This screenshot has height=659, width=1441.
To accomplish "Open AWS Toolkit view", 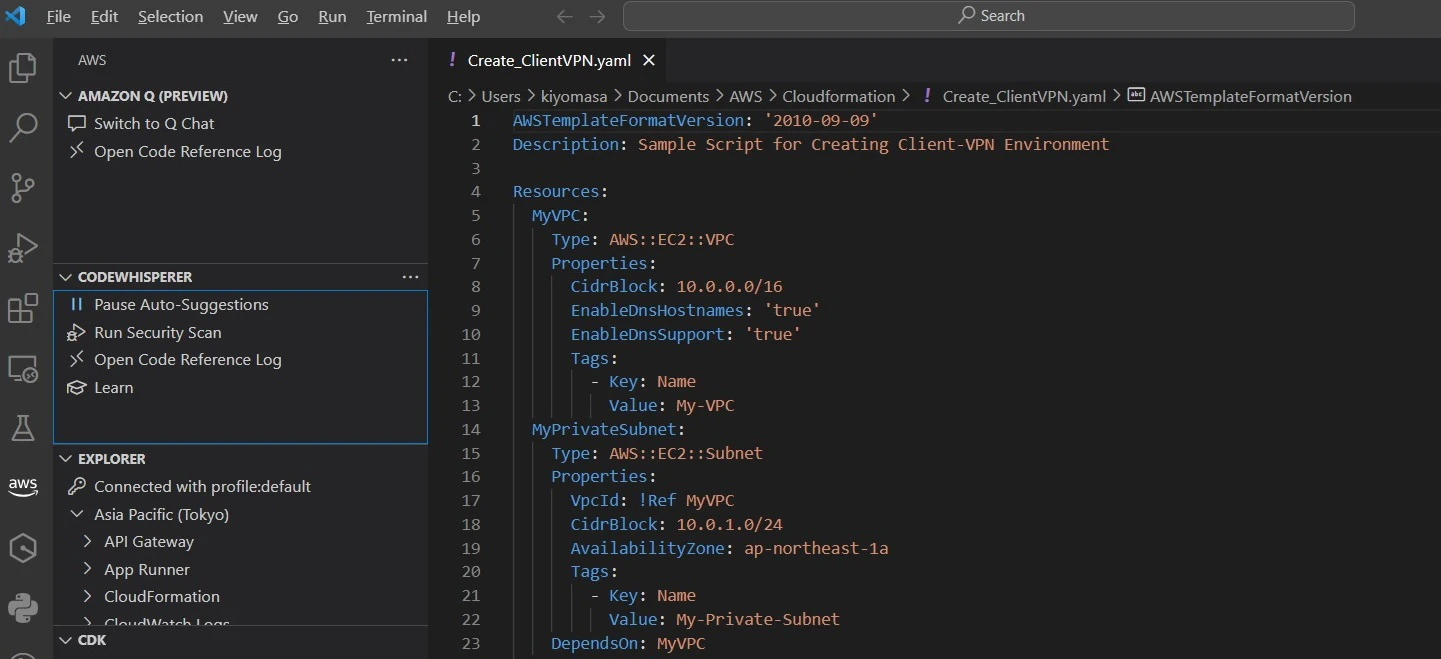I will [23, 487].
